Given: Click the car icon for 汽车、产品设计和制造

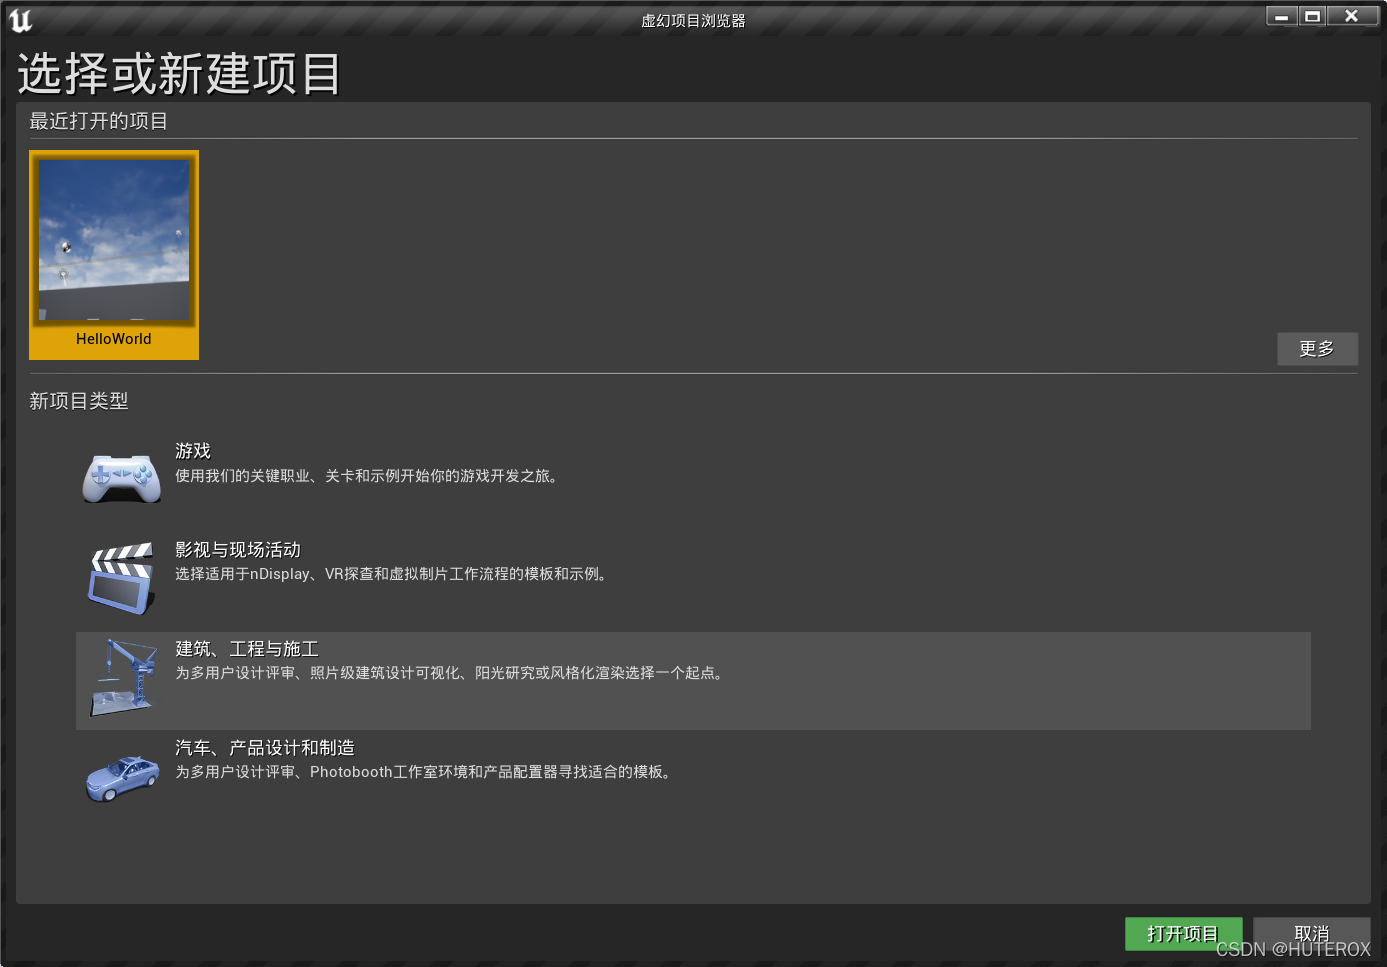Looking at the screenshot, I should point(121,778).
